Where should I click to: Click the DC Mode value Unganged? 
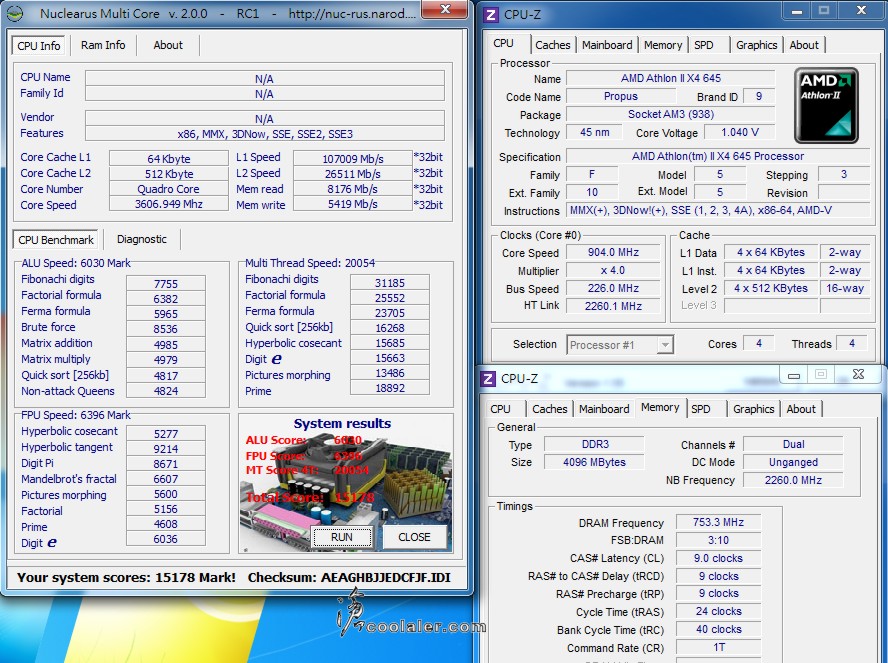[x=793, y=462]
